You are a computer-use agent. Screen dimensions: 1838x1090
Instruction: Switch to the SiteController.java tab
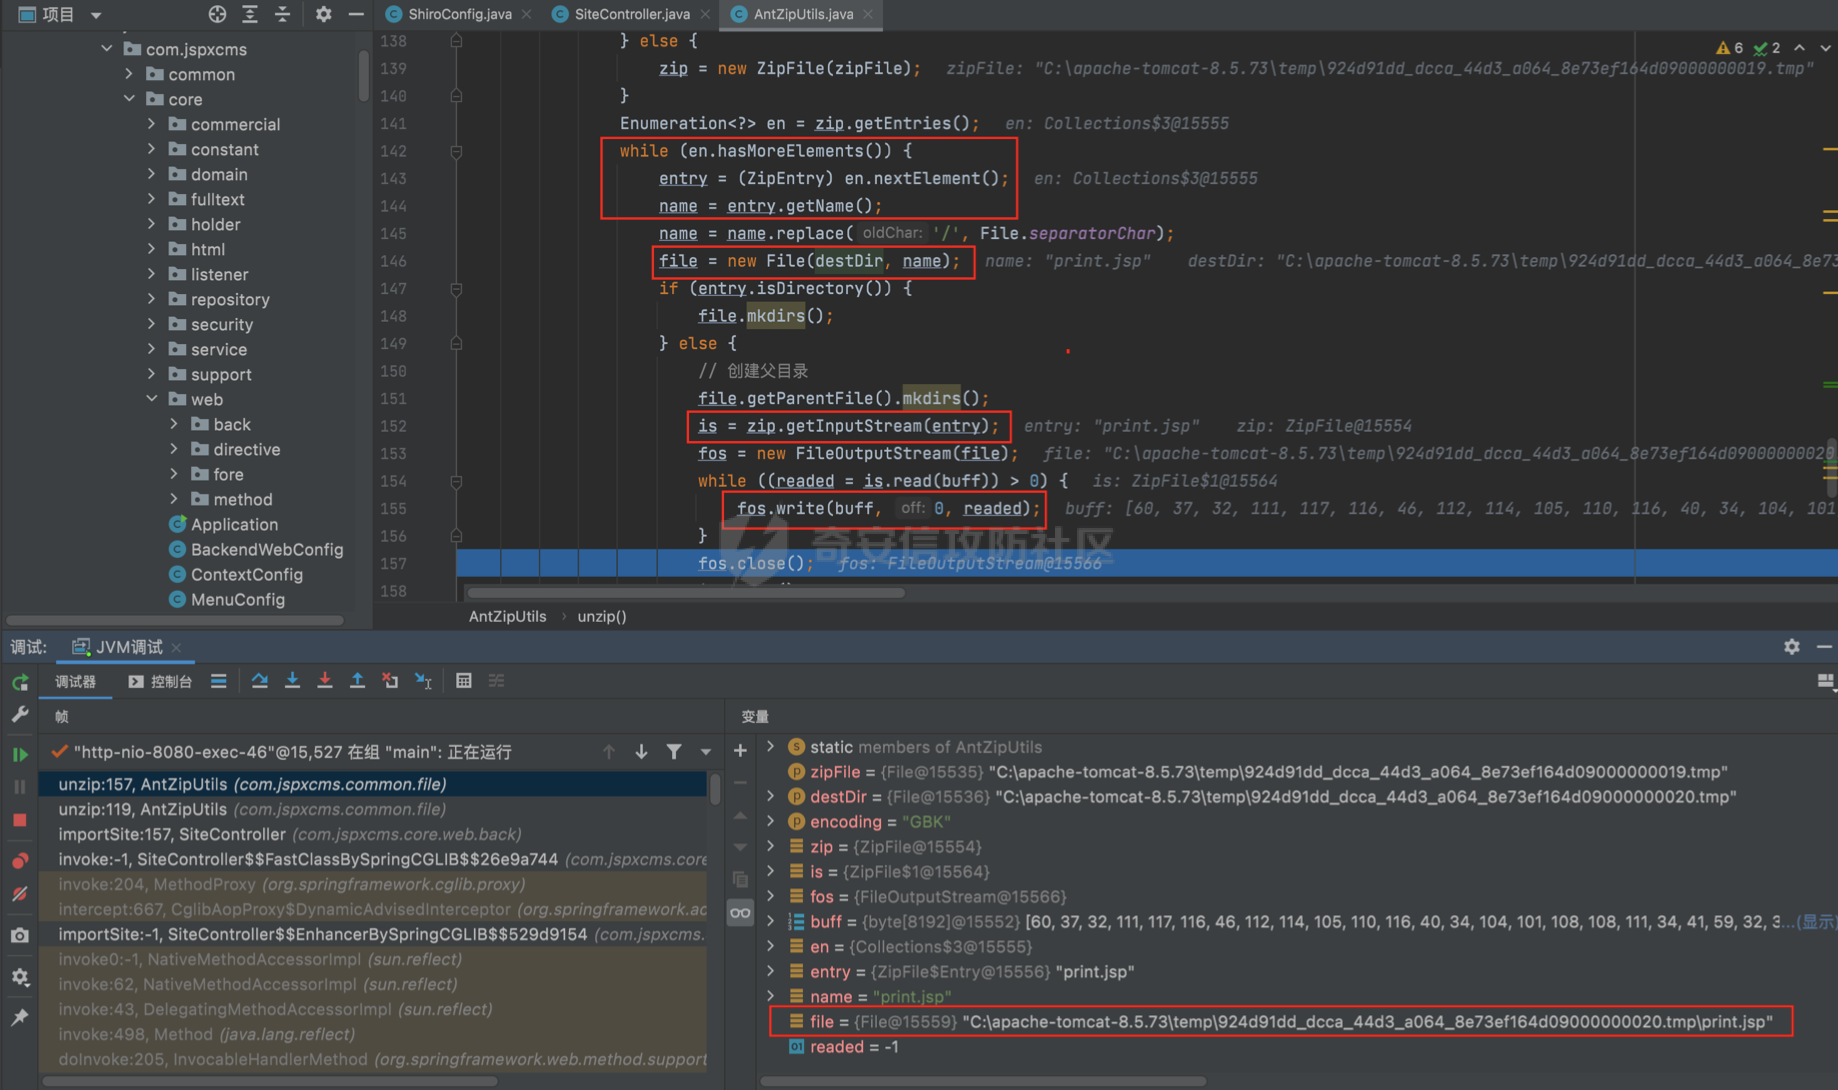(631, 14)
